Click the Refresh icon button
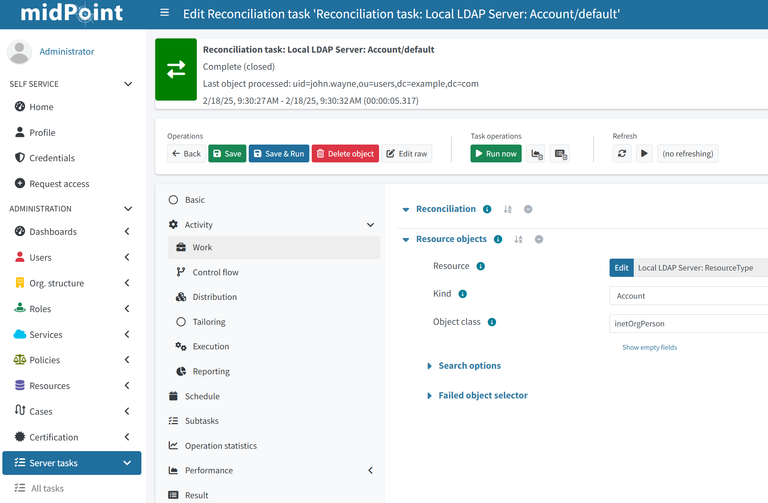Image resolution: width=768 pixels, height=503 pixels. [x=622, y=153]
